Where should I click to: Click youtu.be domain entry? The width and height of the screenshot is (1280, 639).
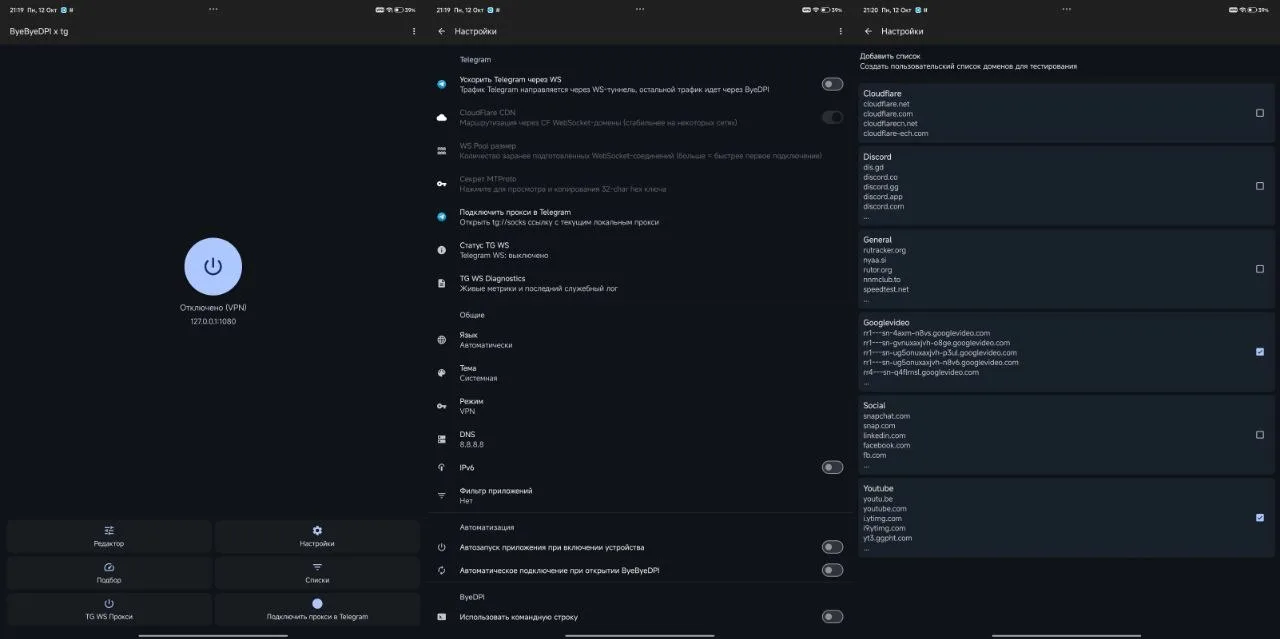[878, 499]
